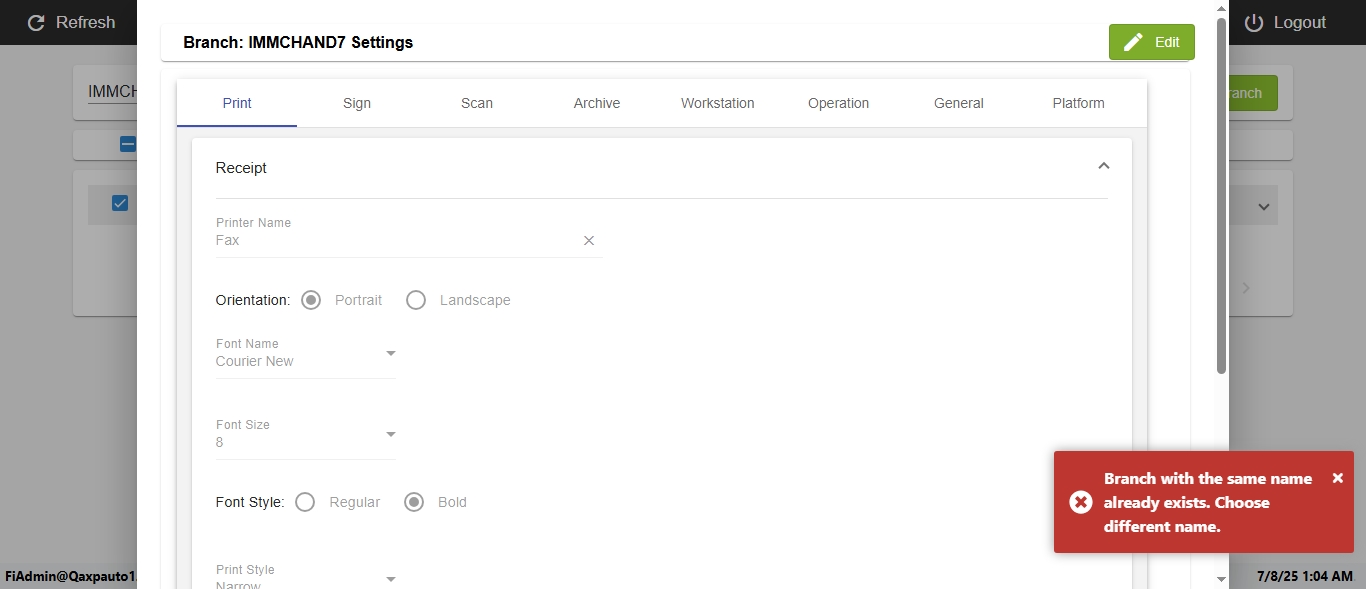Dismiss the error notification with X

pos(1338,478)
